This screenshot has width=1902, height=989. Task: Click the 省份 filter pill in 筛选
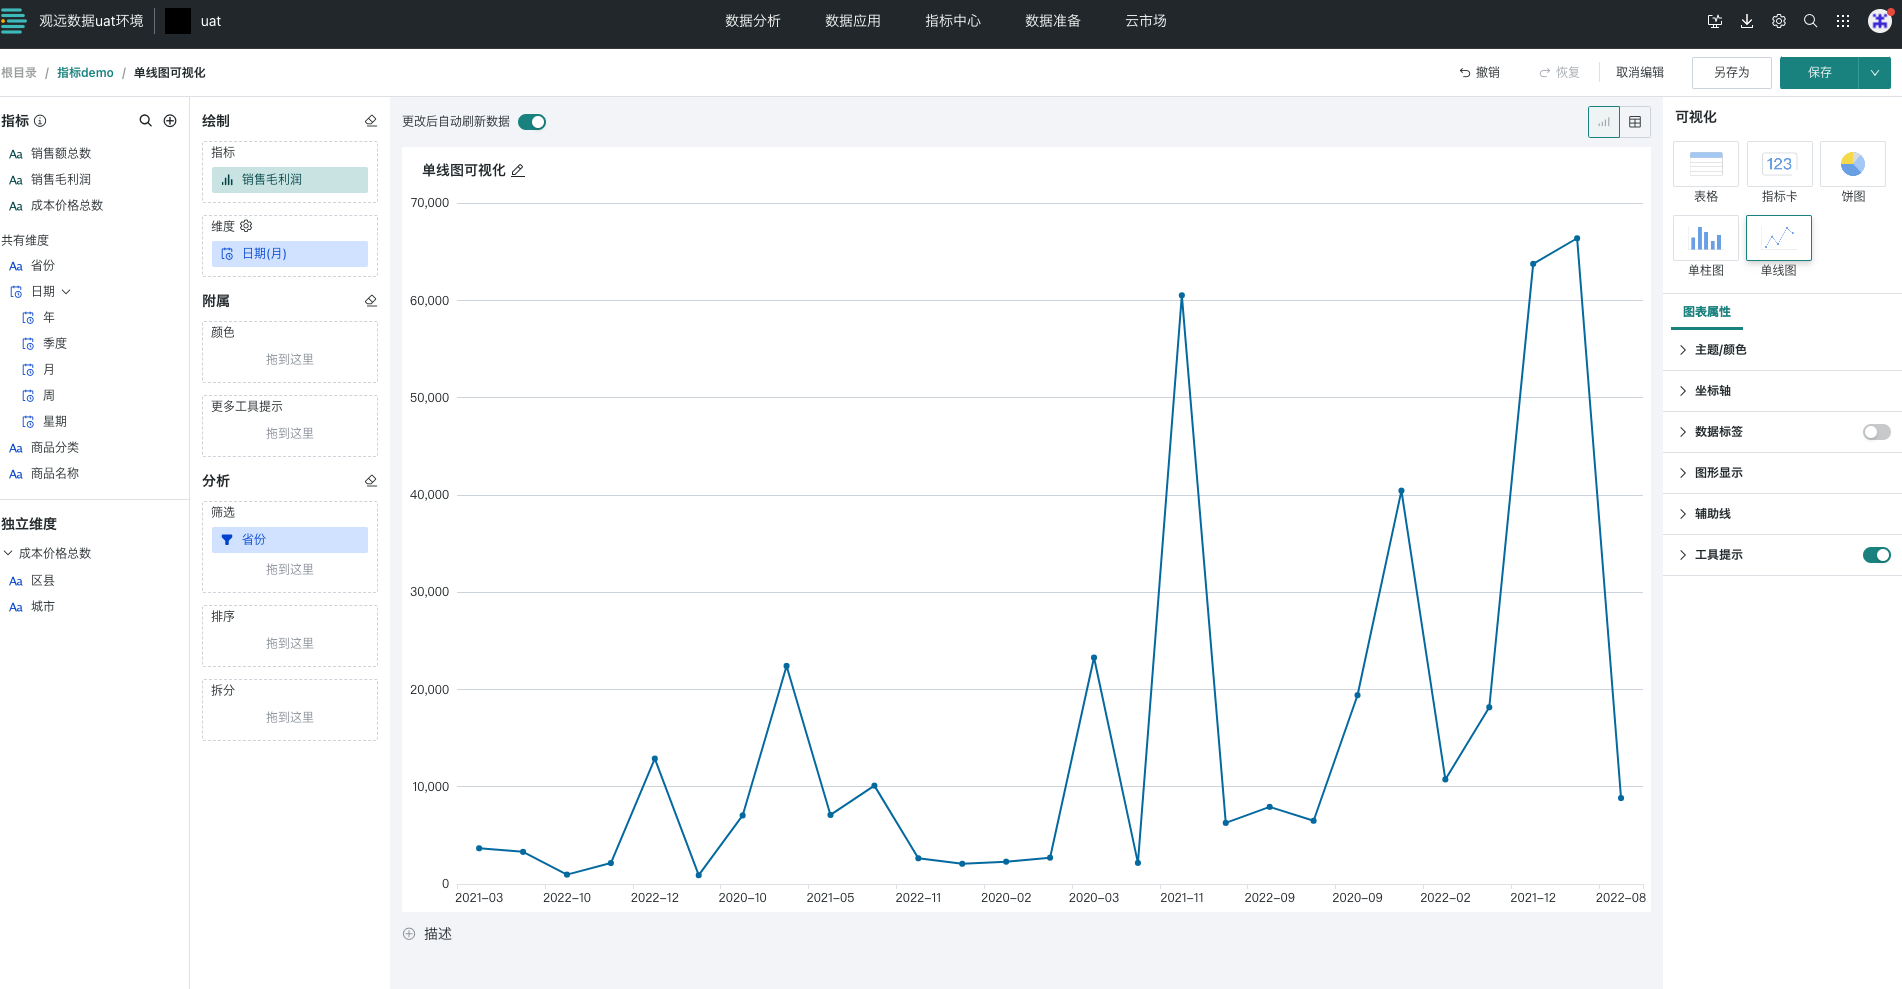click(x=289, y=540)
